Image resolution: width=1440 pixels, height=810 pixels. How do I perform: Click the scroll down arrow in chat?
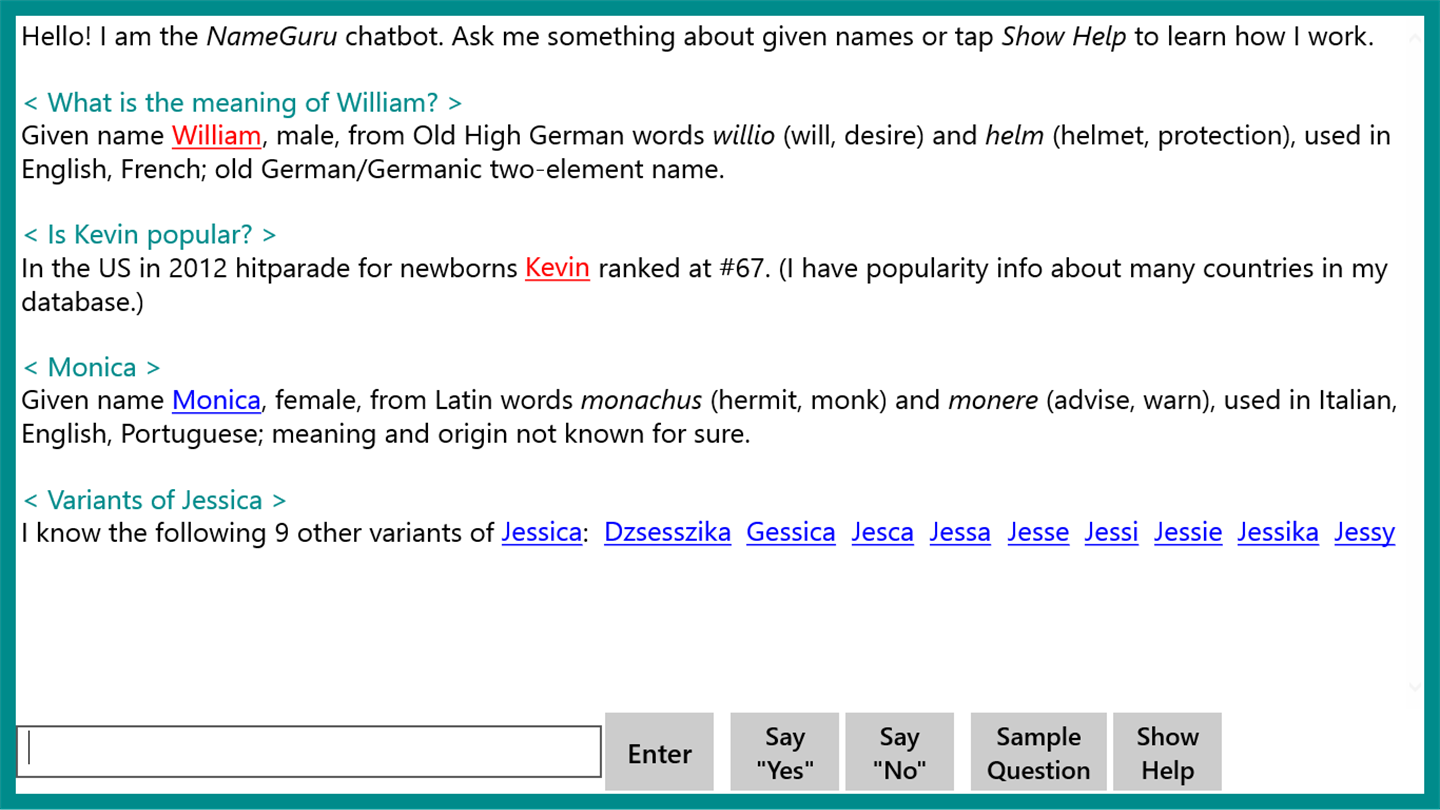coord(1414,687)
